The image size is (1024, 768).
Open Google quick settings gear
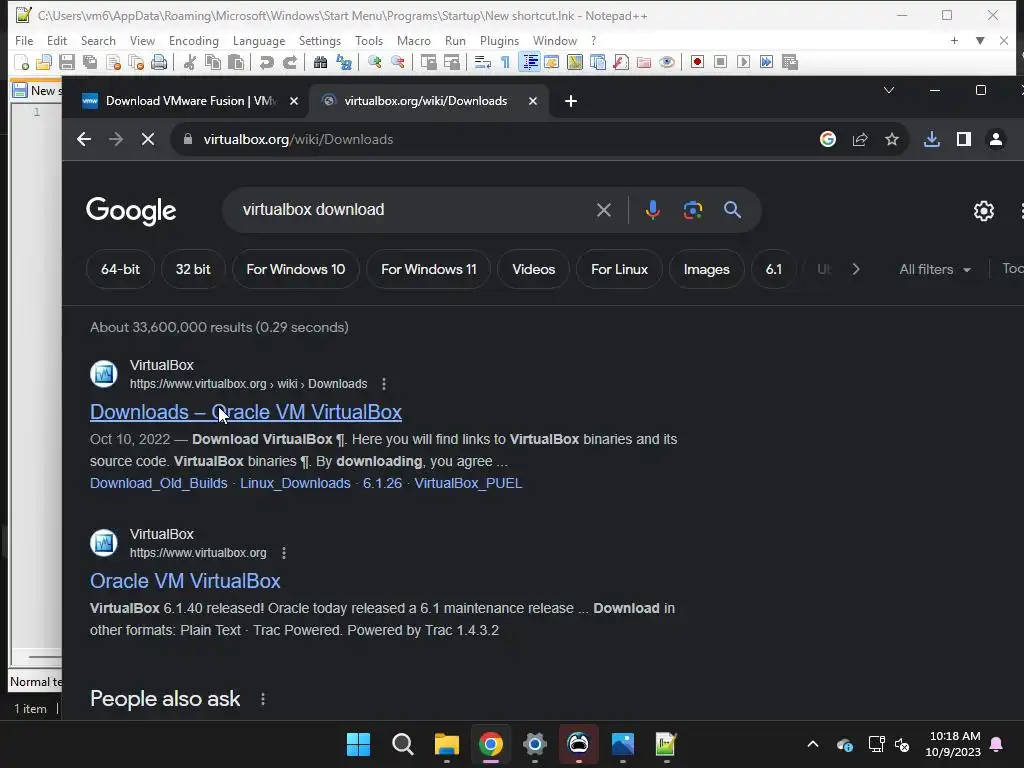pyautogui.click(x=984, y=211)
